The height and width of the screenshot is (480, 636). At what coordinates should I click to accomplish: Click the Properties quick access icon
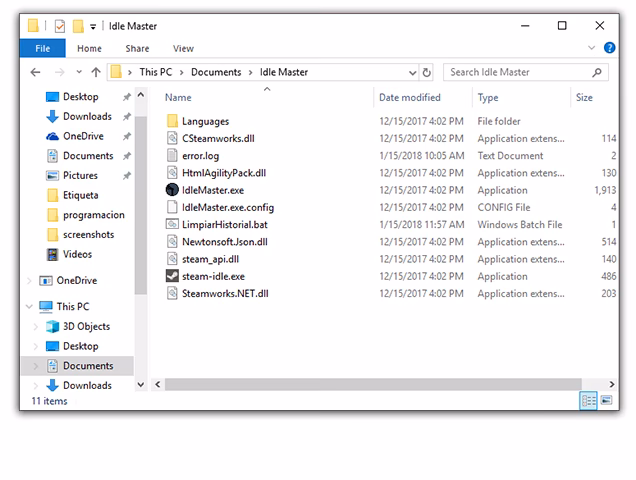click(x=60, y=26)
